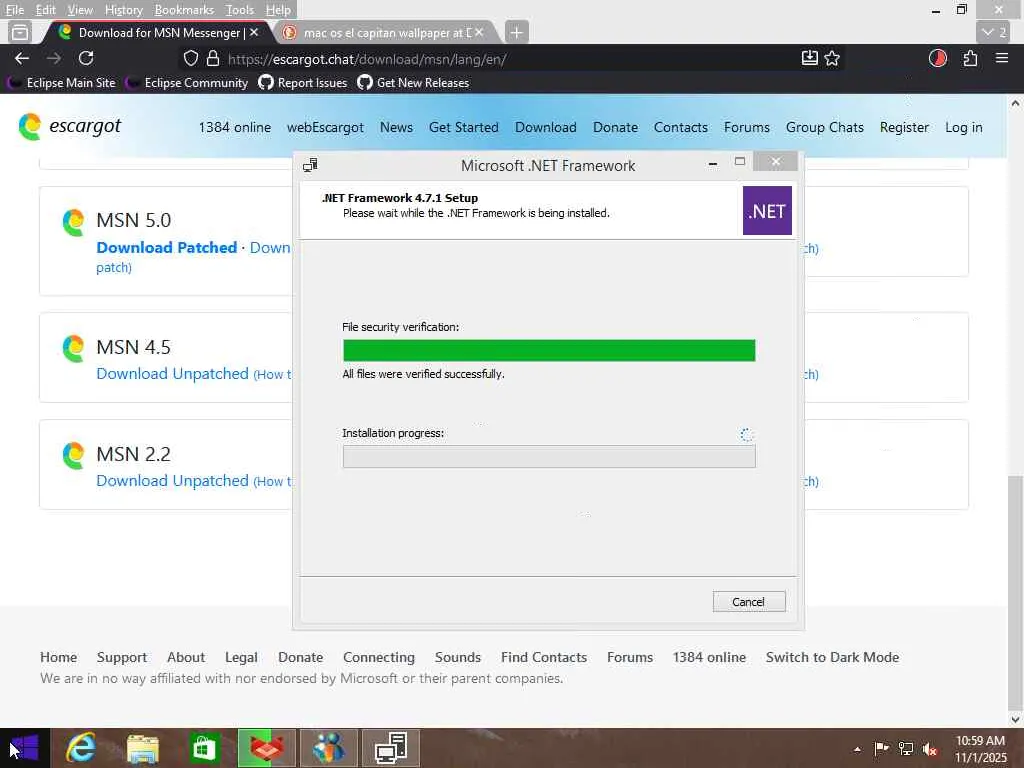
Task: Open the extensions puzzle piece icon
Action: click(x=970, y=58)
